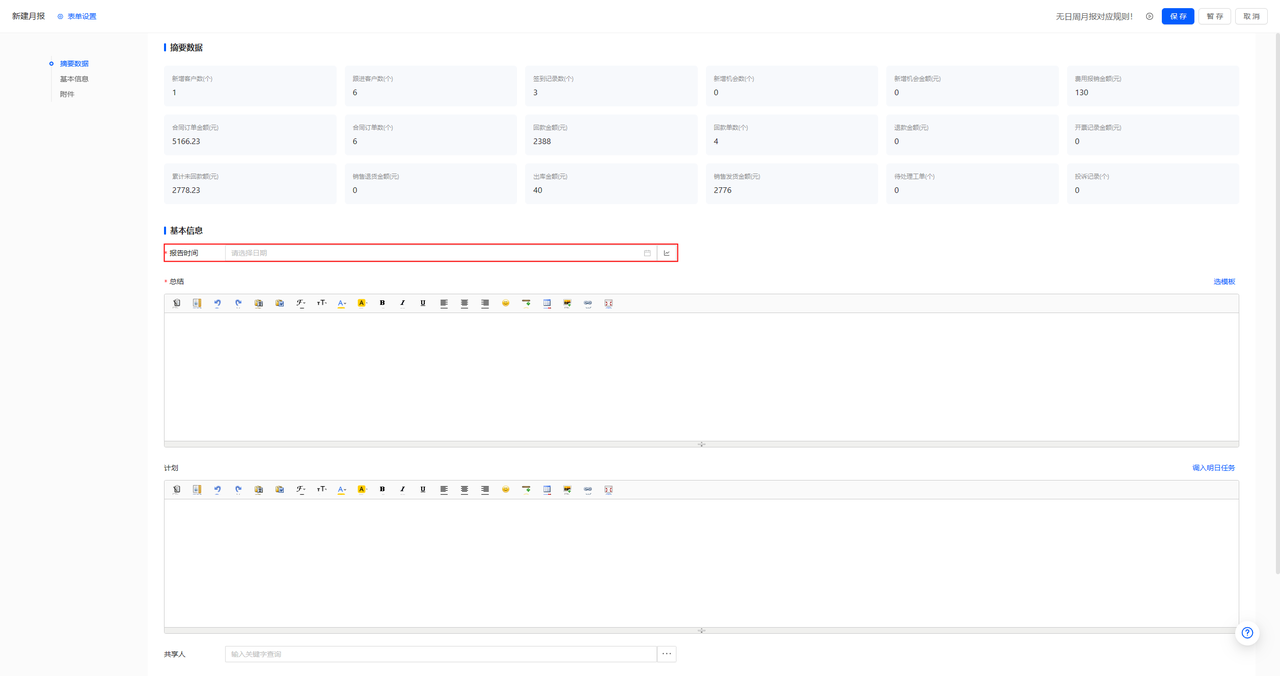
Task: Open the font size dropdown in 计划 editor
Action: pos(321,490)
